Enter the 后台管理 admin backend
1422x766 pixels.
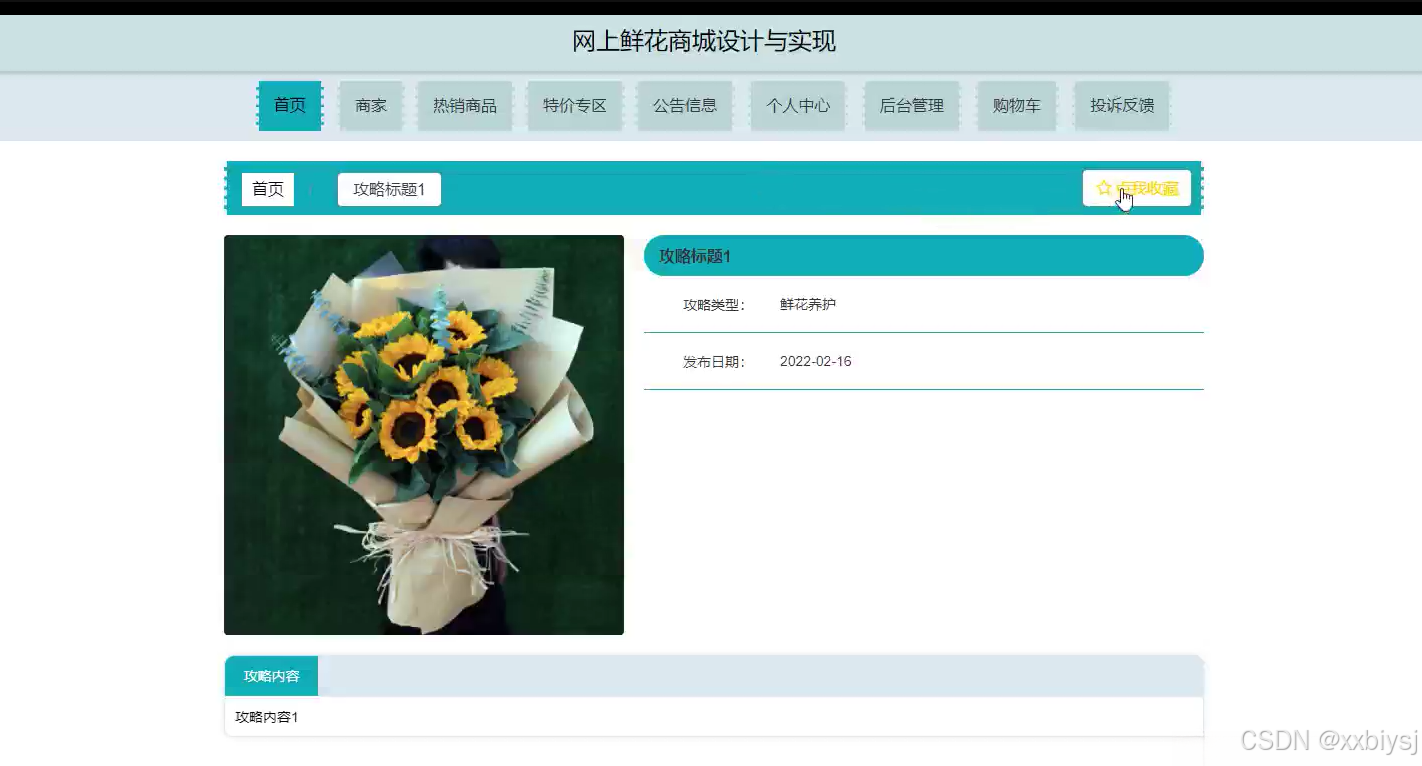(x=911, y=105)
